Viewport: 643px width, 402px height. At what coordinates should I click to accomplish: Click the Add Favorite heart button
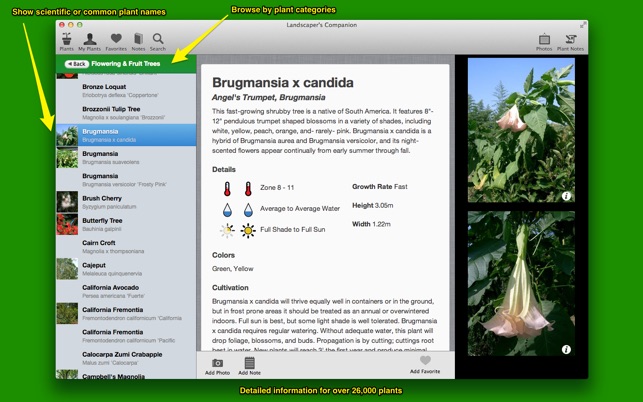pos(425,365)
